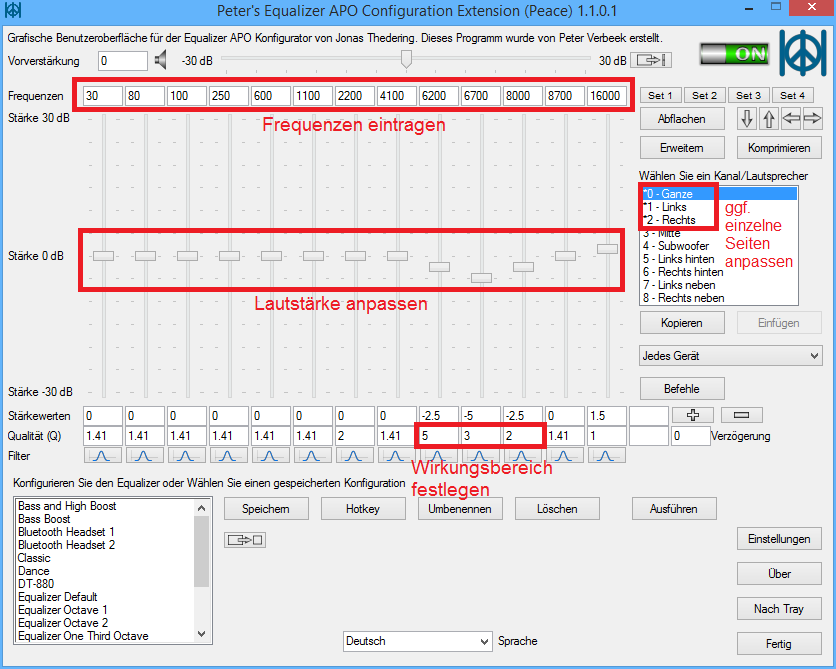Click the Befehle button
The image size is (836, 669).
point(682,389)
